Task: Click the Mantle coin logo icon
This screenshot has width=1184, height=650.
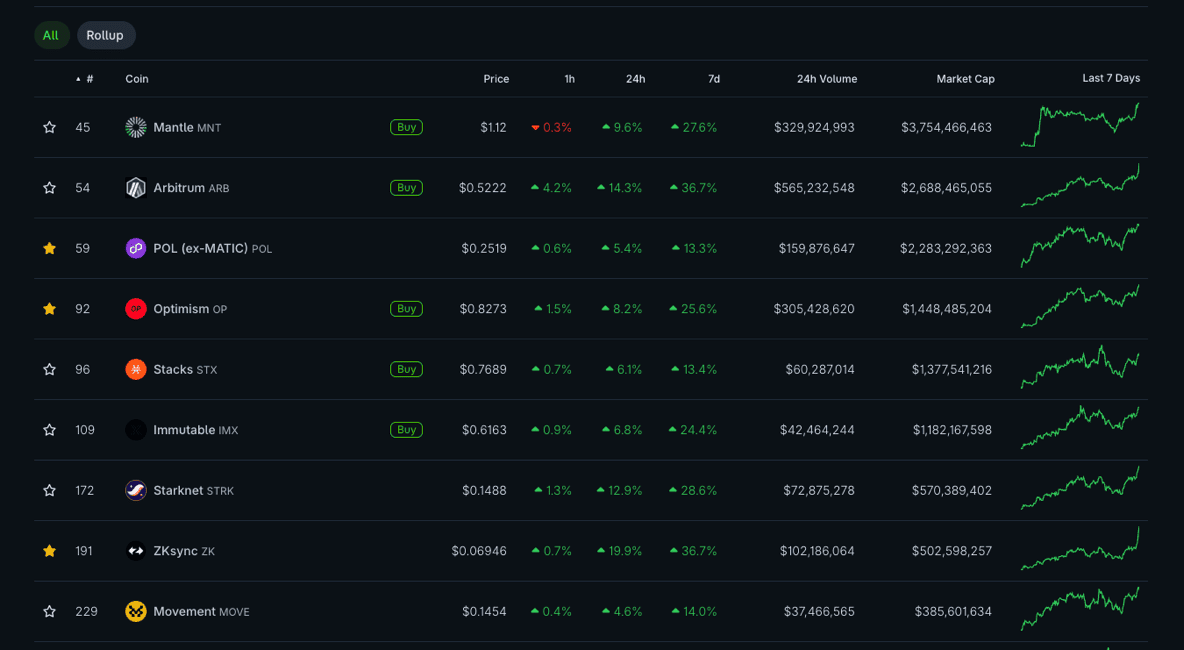Action: [136, 127]
